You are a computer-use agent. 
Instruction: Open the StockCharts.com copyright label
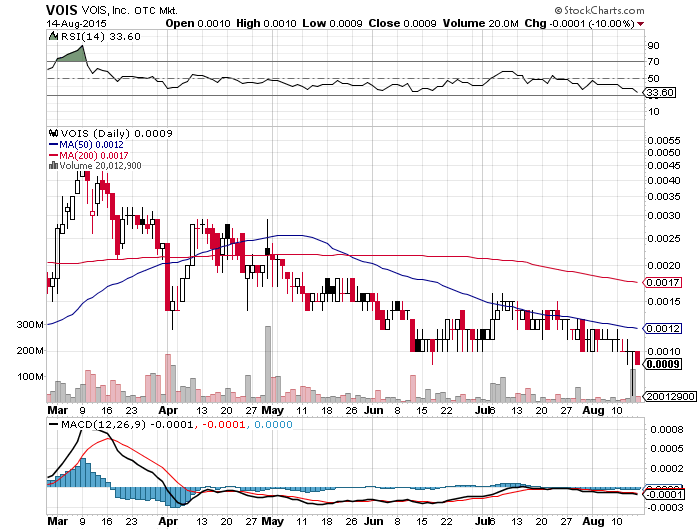click(x=600, y=10)
